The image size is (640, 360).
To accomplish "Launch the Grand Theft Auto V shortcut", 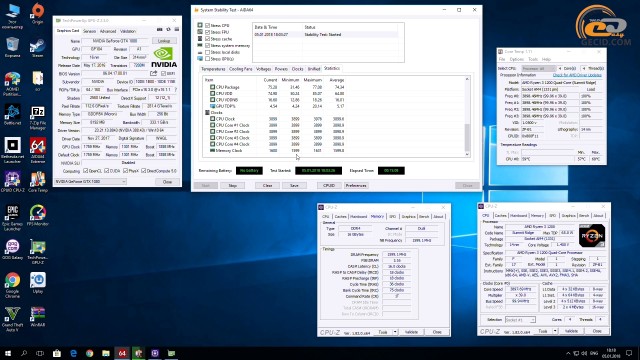I will [12, 319].
